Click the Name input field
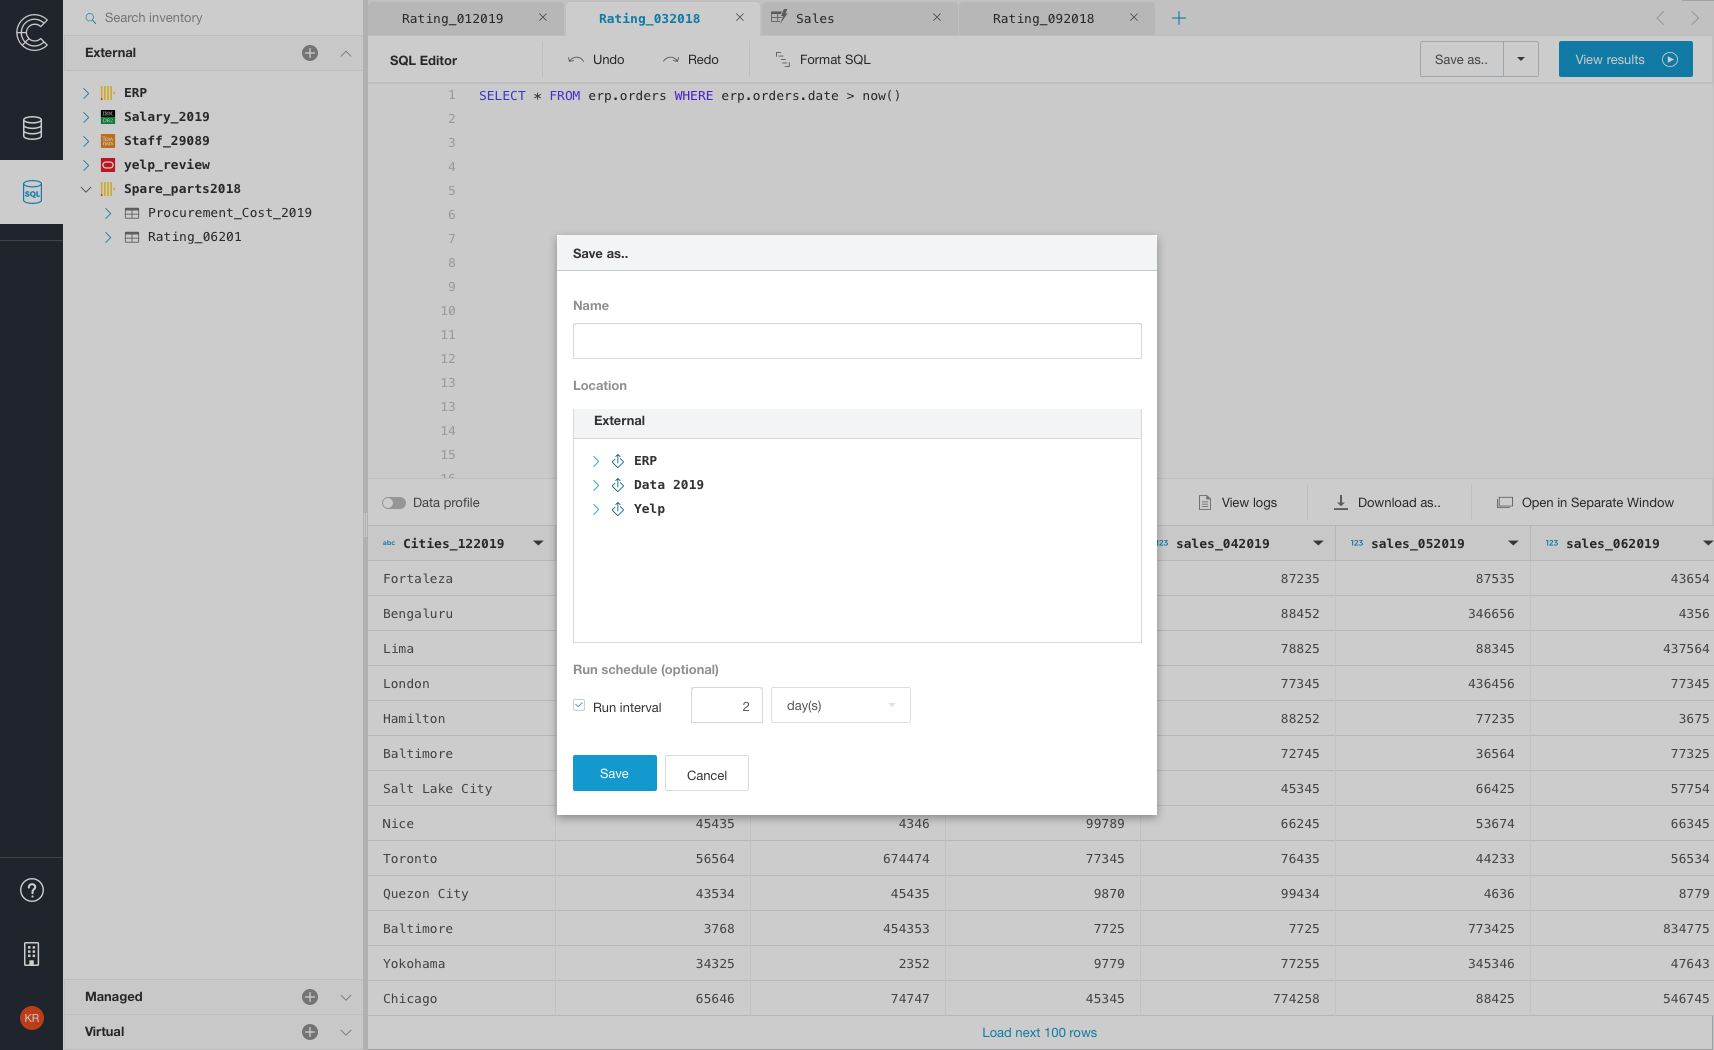Viewport: 1714px width, 1050px height. pyautogui.click(x=857, y=341)
